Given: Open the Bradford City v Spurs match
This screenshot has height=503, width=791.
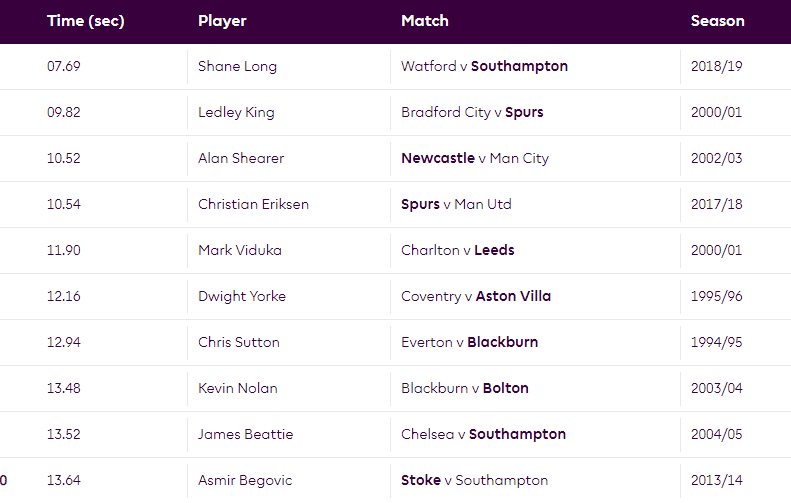Looking at the screenshot, I should [472, 112].
